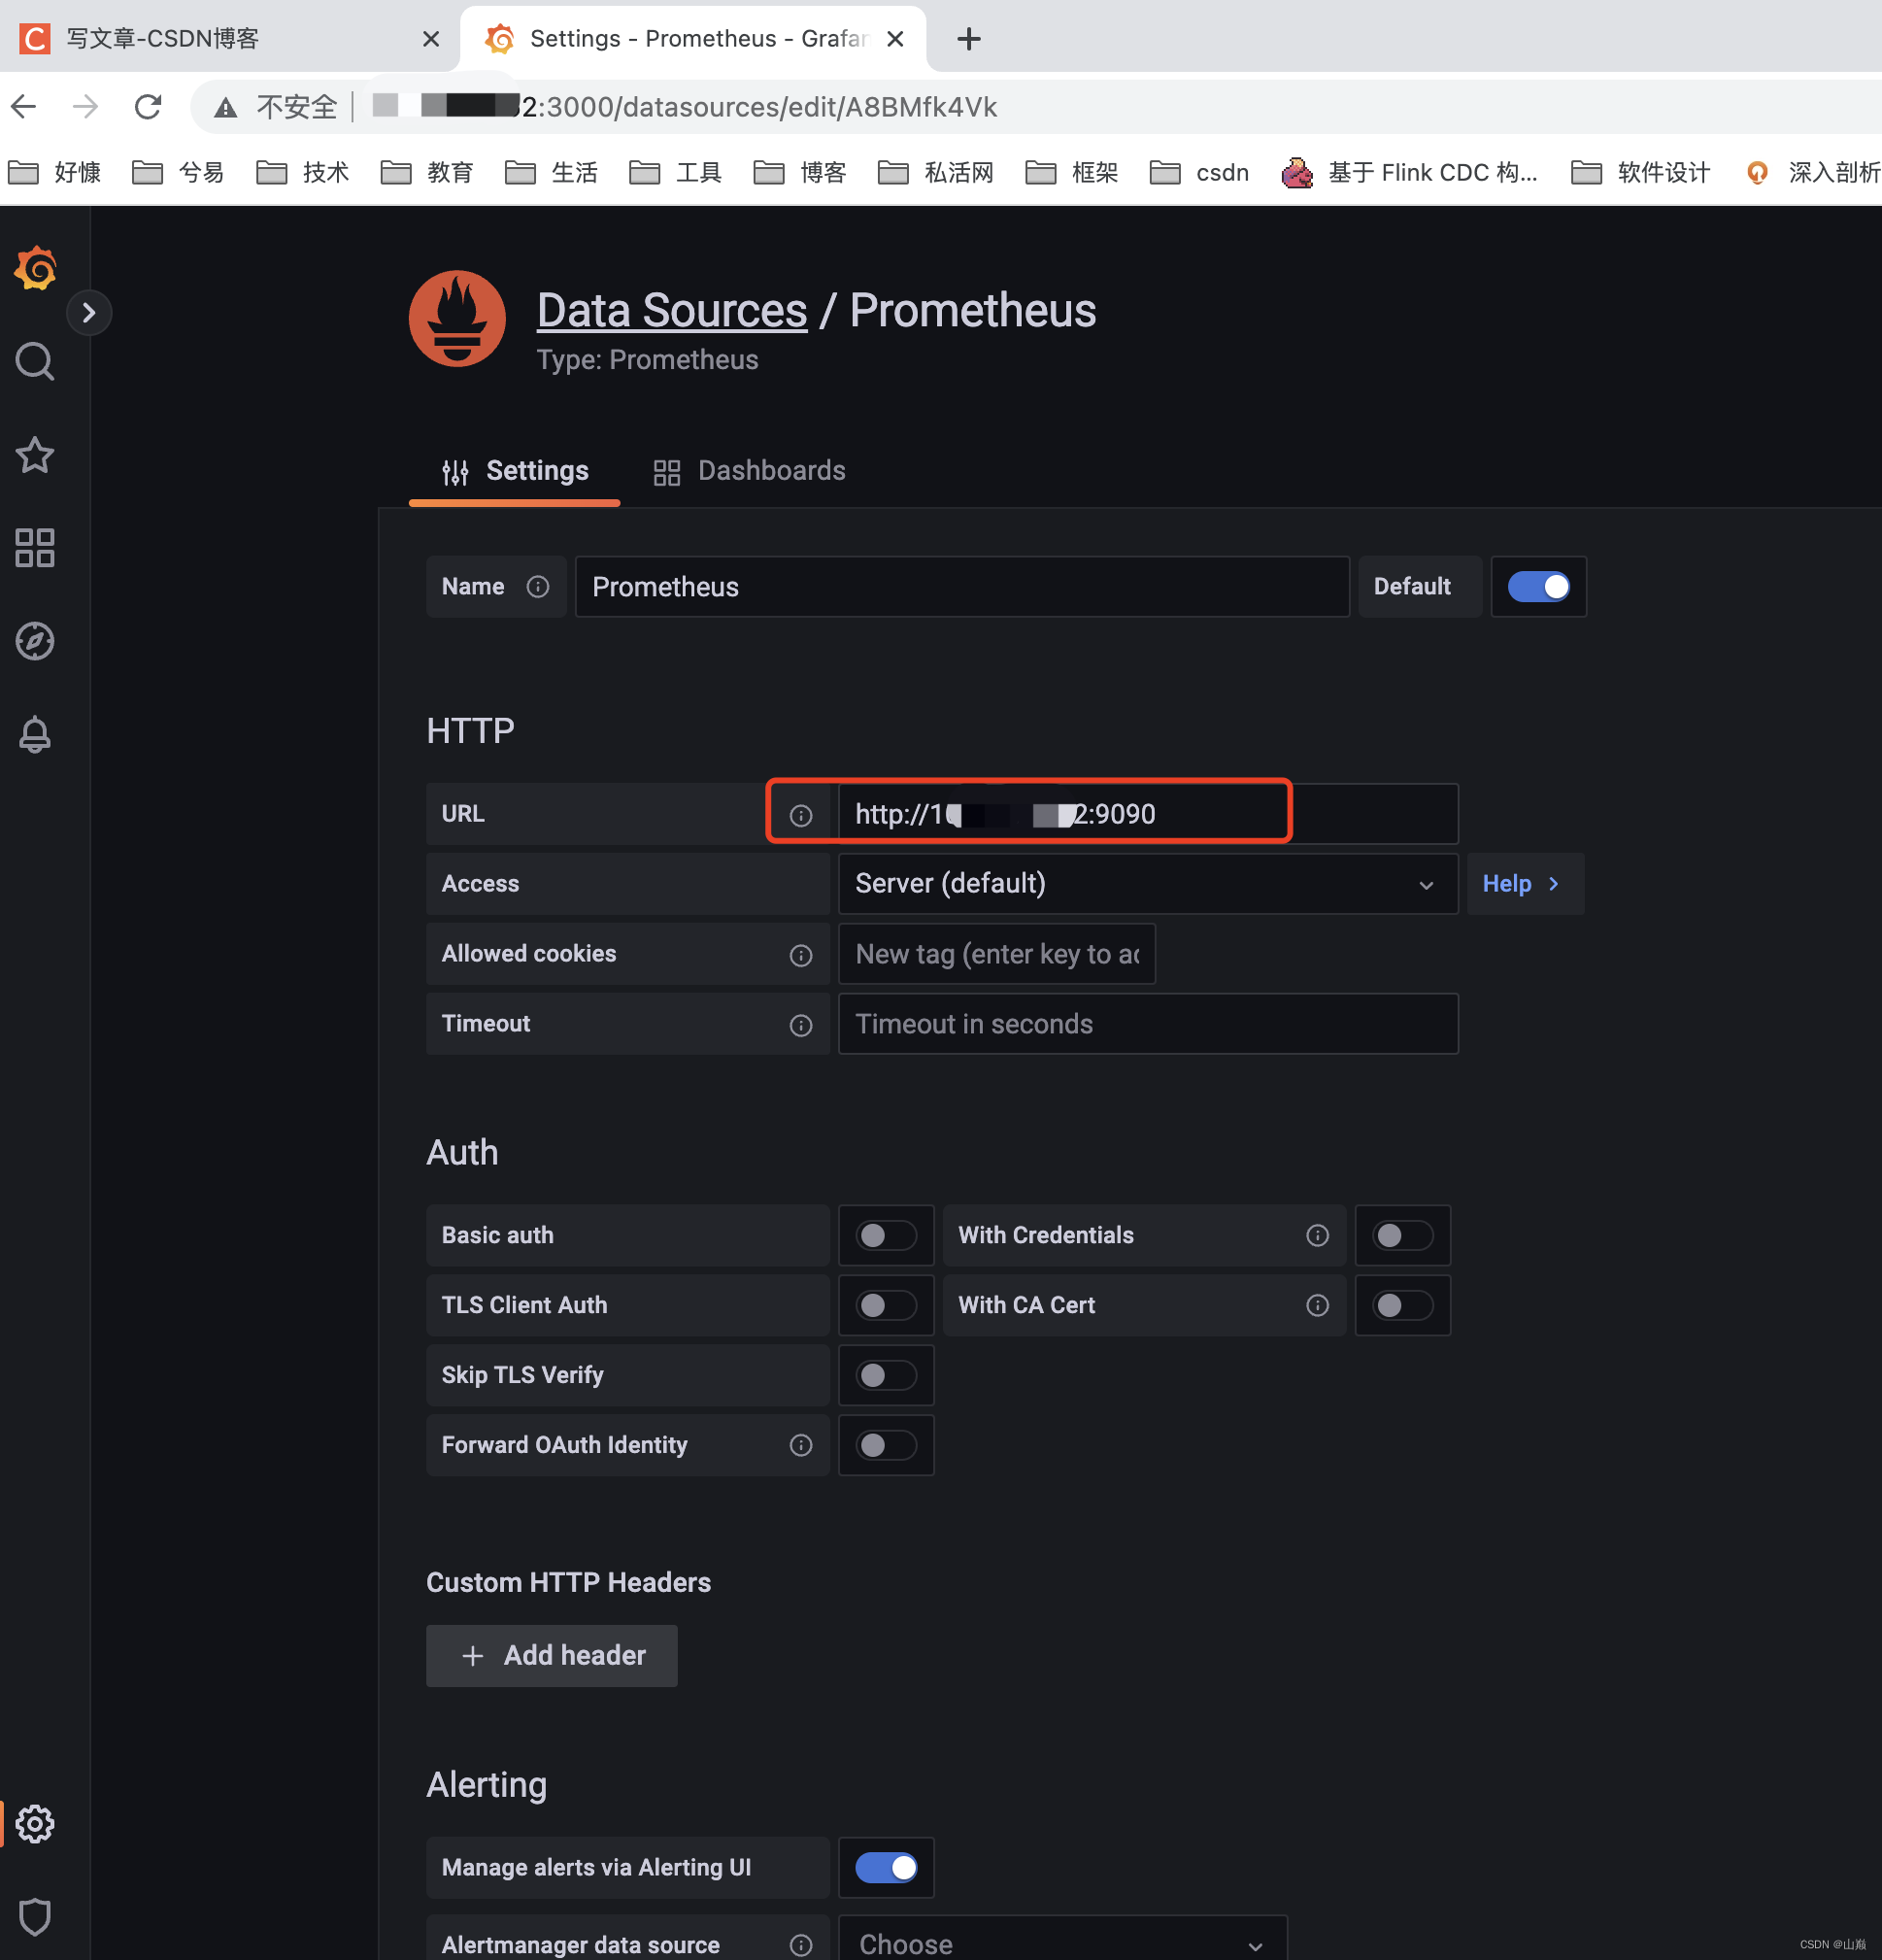Click the not-secure warning icon
Viewport: 1882px width, 1960px height.
tap(226, 107)
